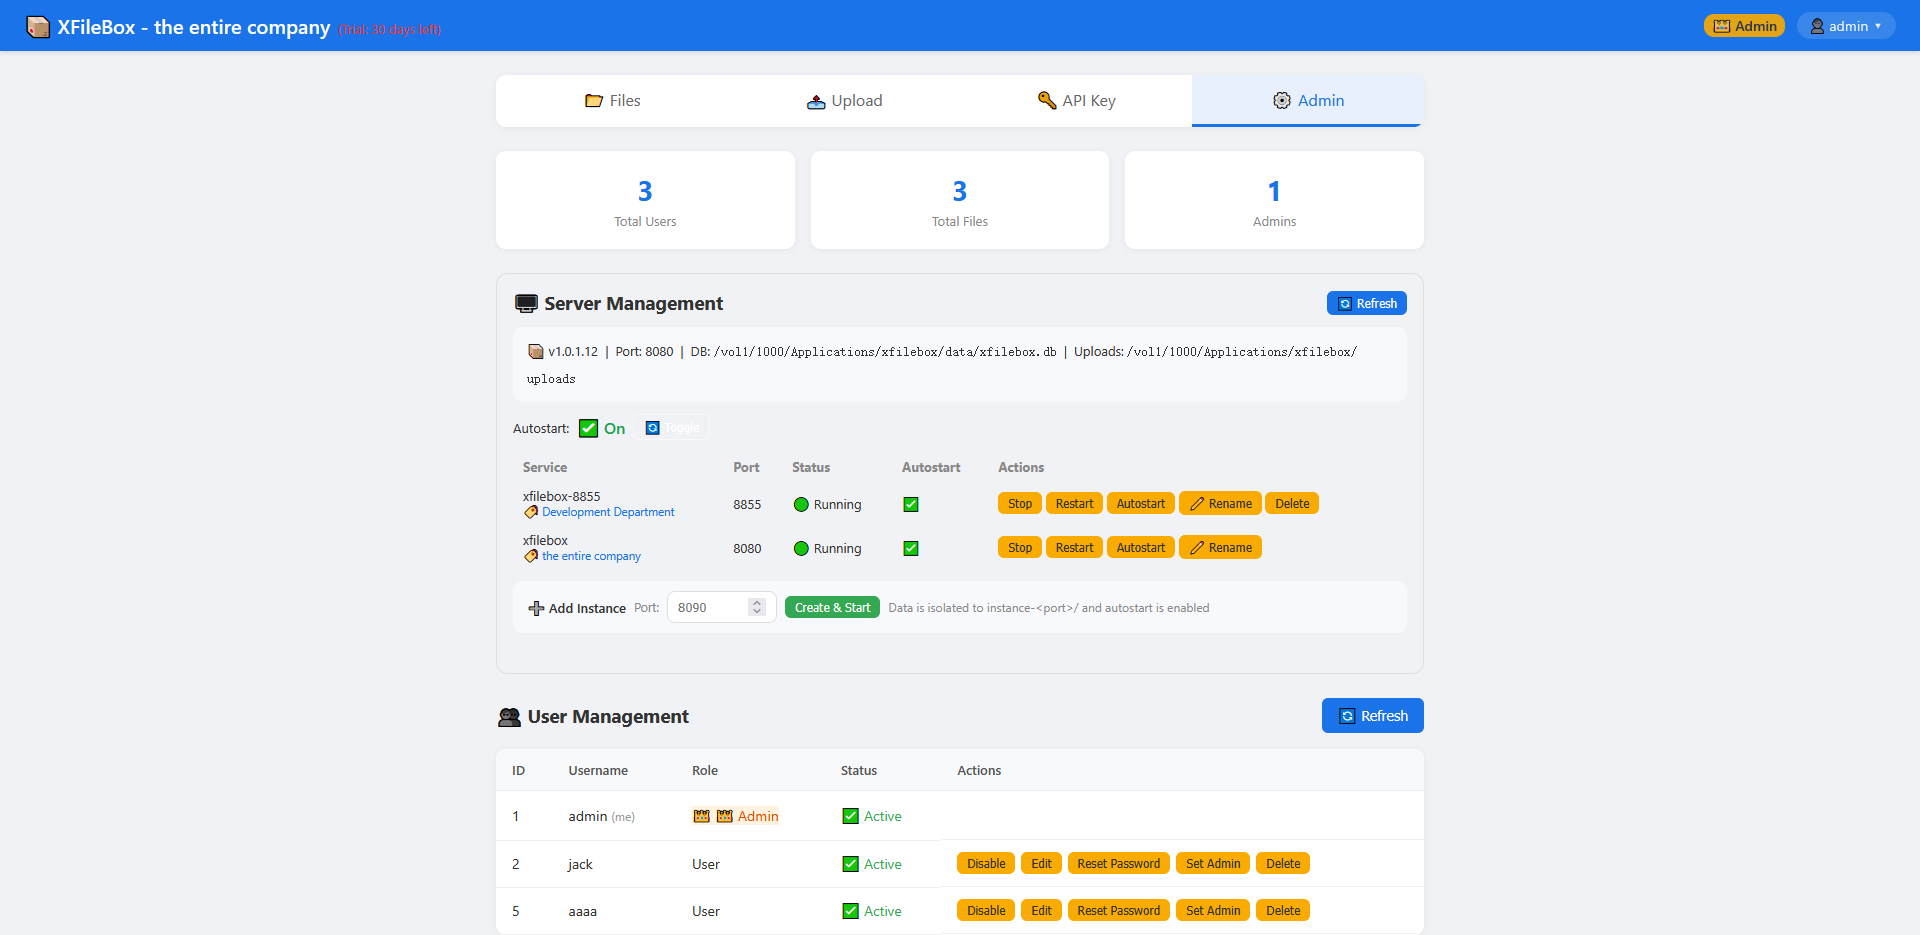Open the admin user dropdown menu
Screen dimensions: 1920x935
pos(1846,26)
